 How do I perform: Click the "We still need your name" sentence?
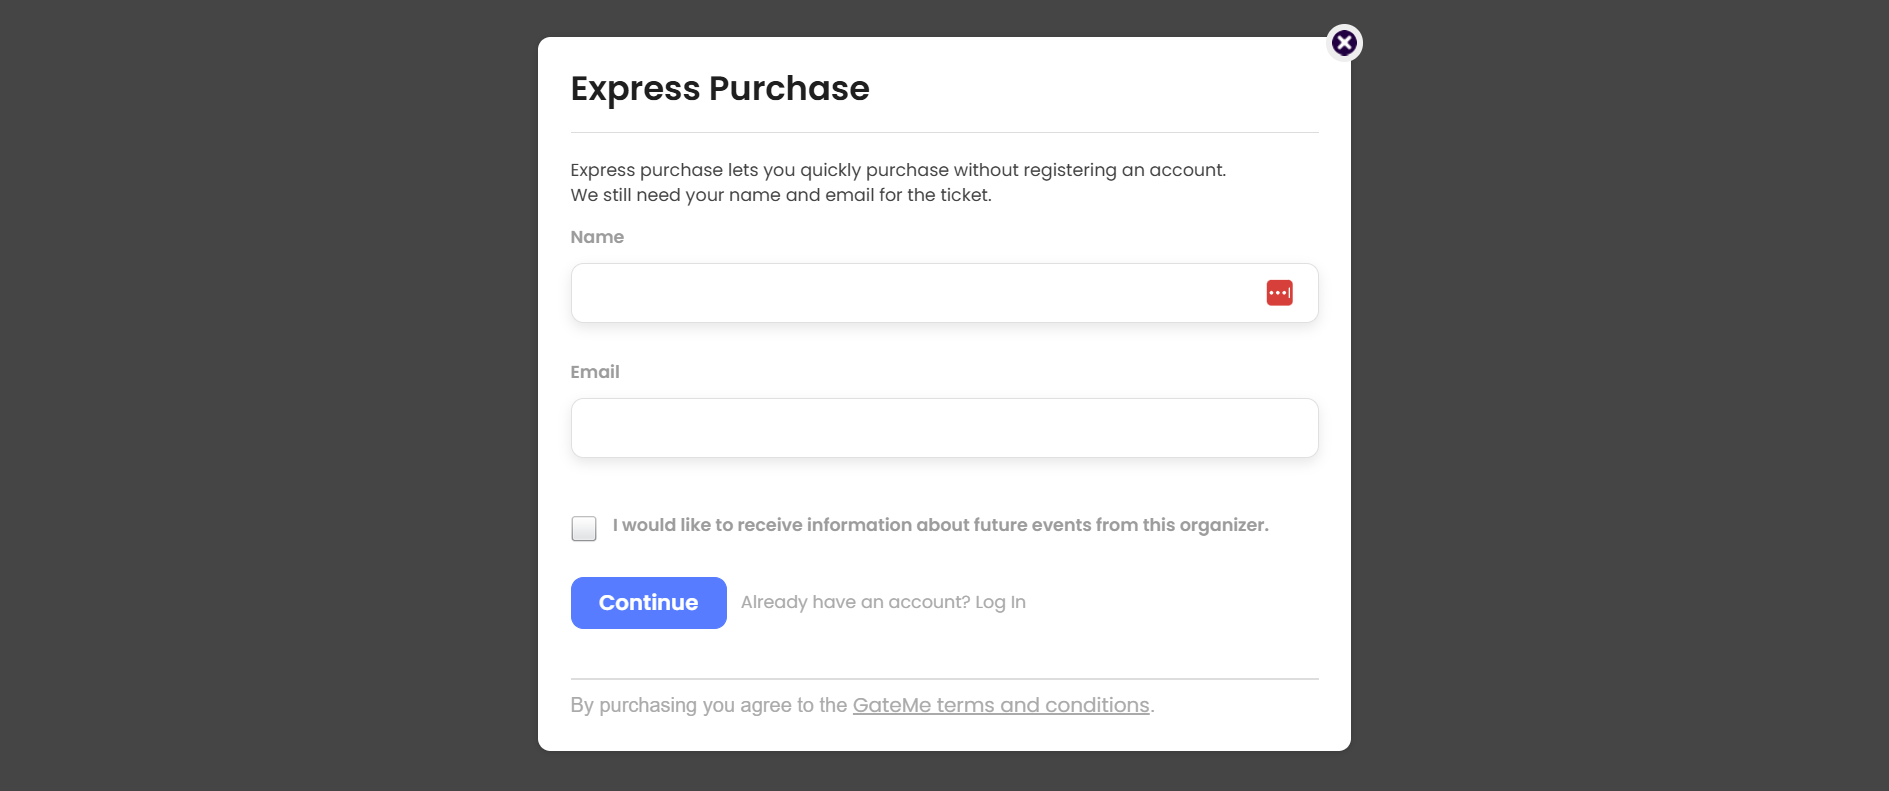pos(780,195)
